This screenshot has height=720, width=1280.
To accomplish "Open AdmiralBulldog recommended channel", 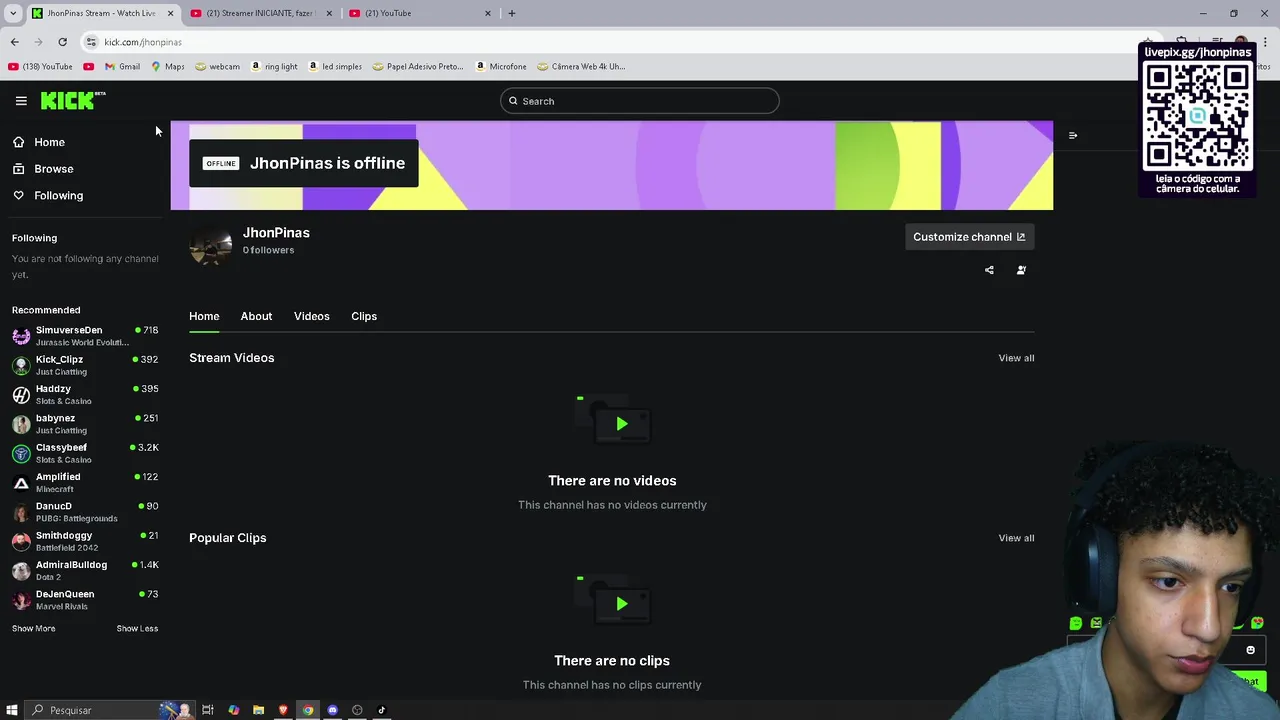I will click(85, 570).
